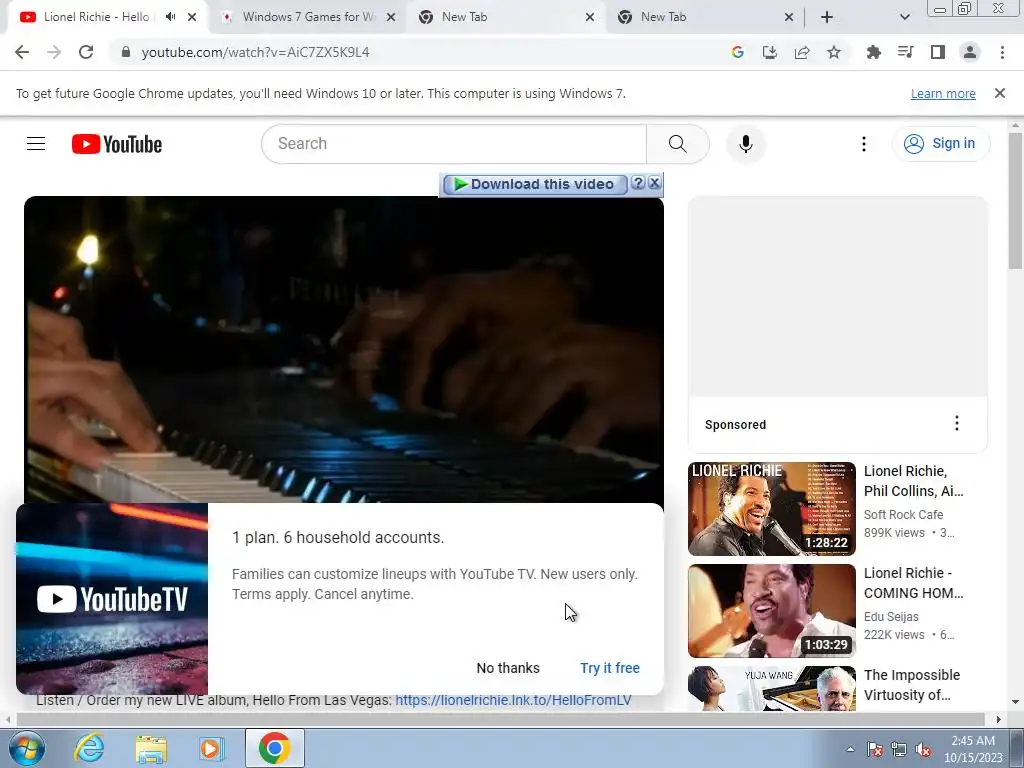
Task: Open Lionel Richie Coming Home thumbnail
Action: pyautogui.click(x=771, y=611)
